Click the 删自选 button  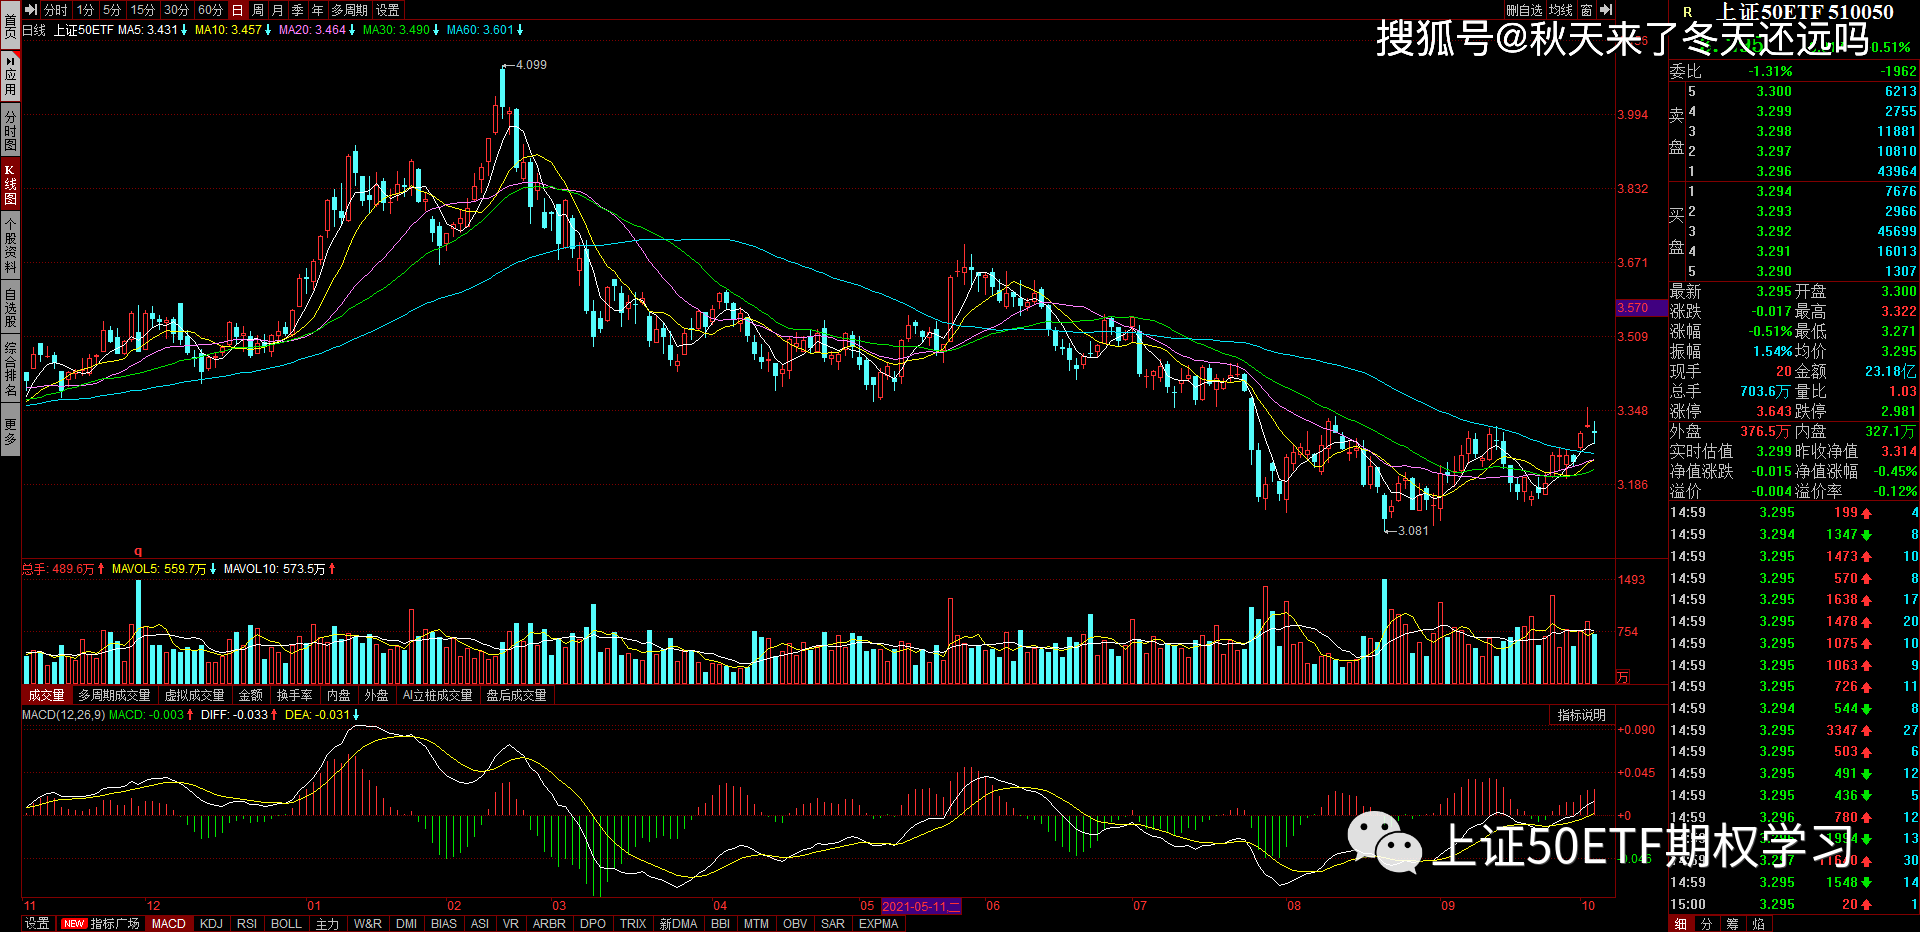click(1524, 10)
